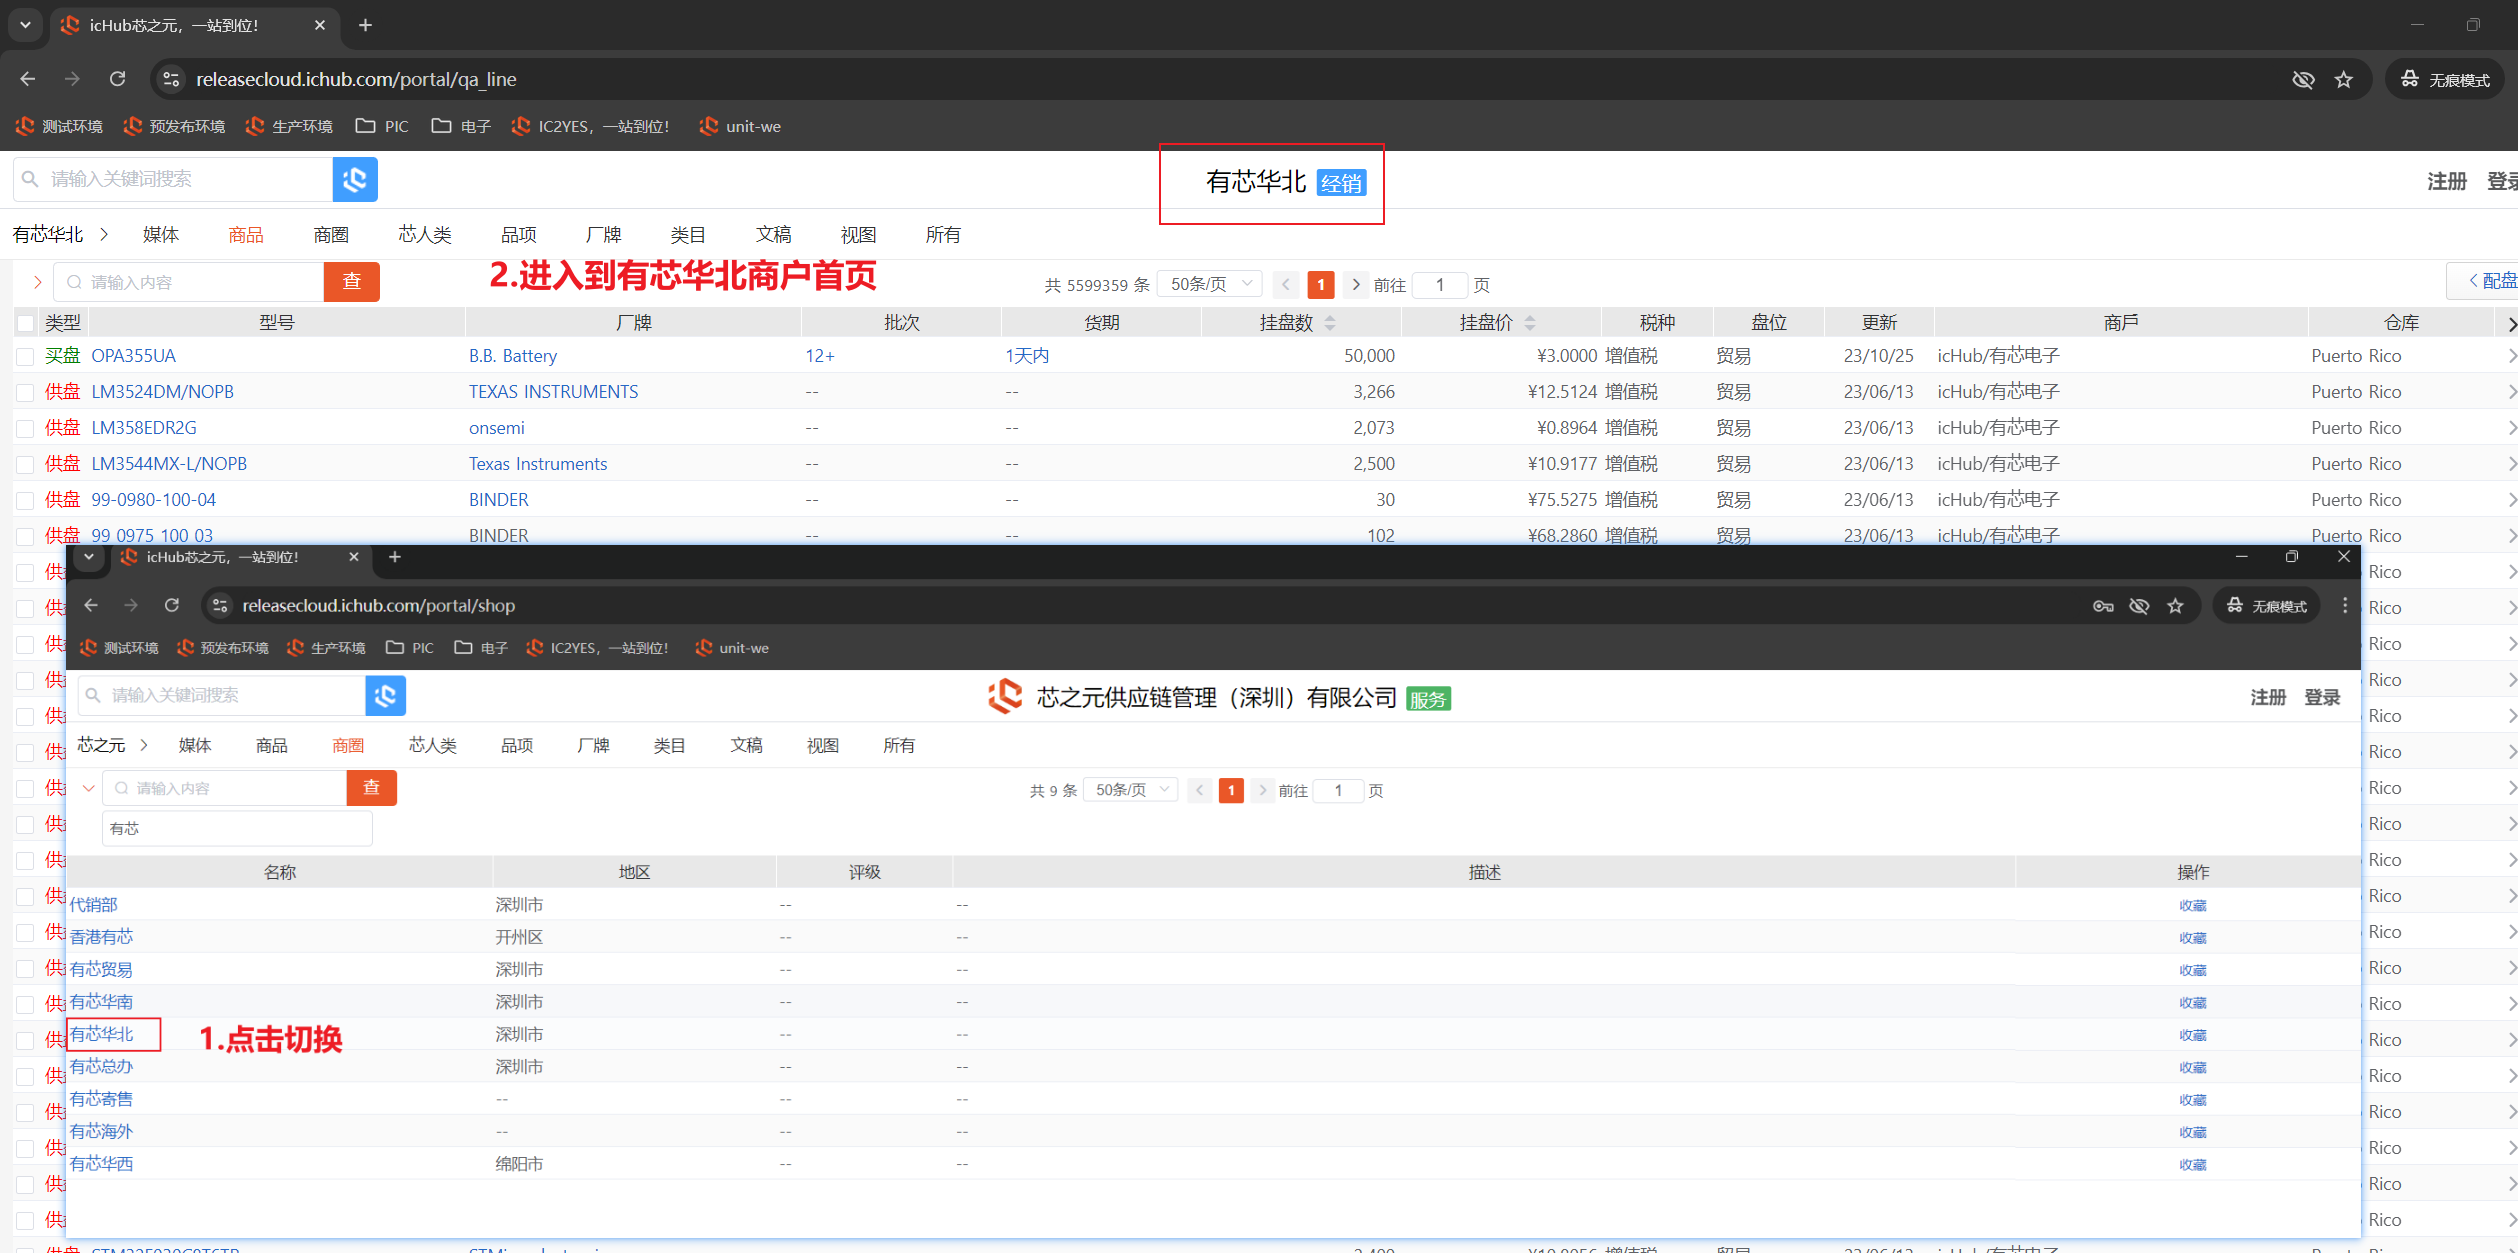Screen dimensions: 2518x1253
Task: Open PIC bookmark folder in background window
Action: pos(383,126)
